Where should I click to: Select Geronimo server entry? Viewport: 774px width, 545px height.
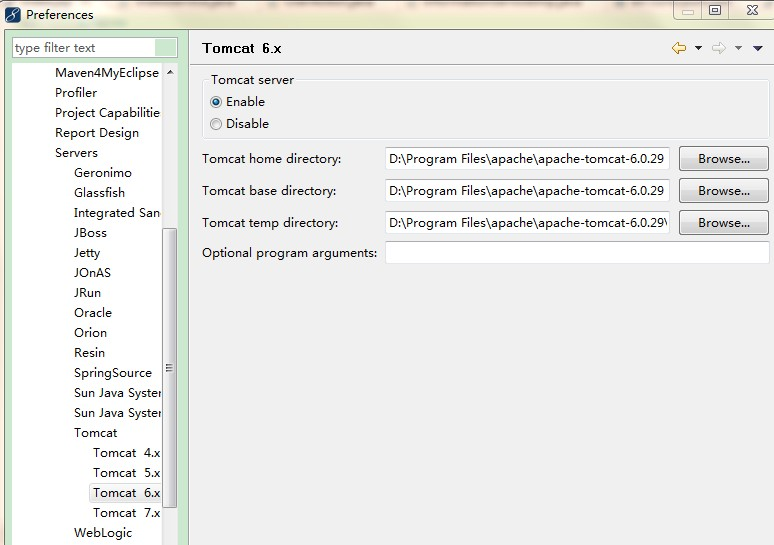pos(103,173)
